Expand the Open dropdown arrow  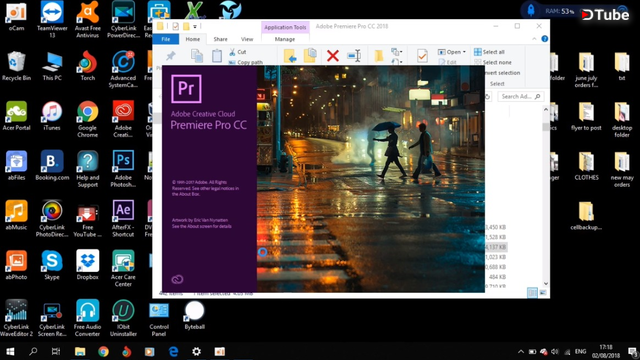(464, 52)
